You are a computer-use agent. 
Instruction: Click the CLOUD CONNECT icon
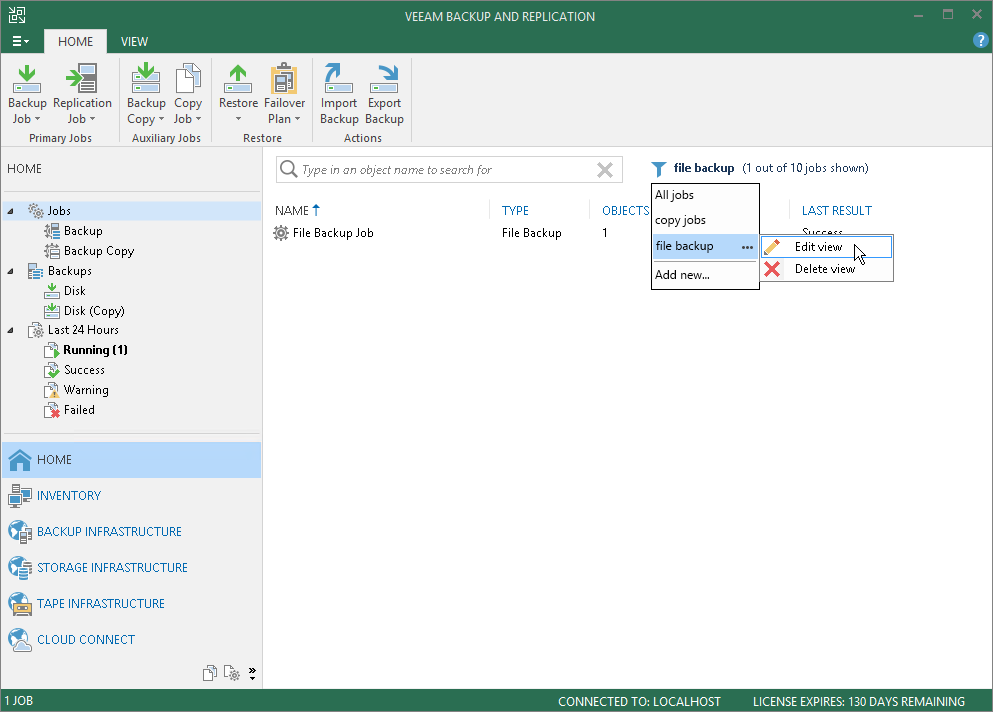(20, 640)
